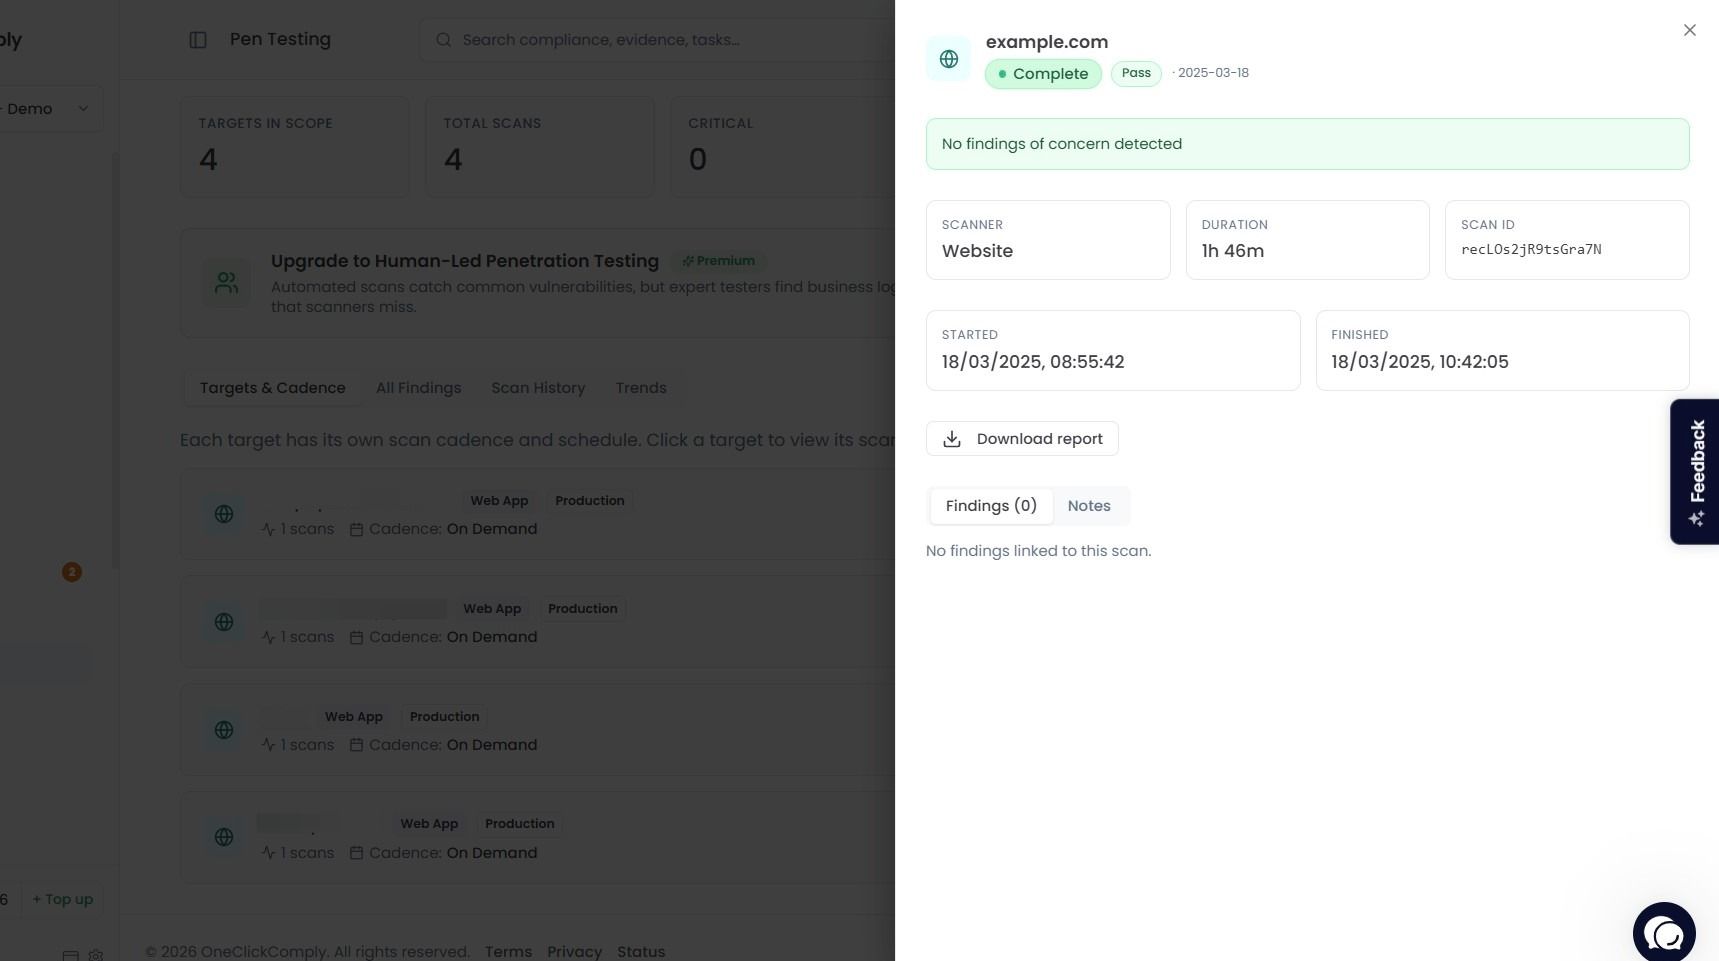This screenshot has height=961, width=1719.
Task: Click the orange notification badge showing 2
Action: [71, 572]
